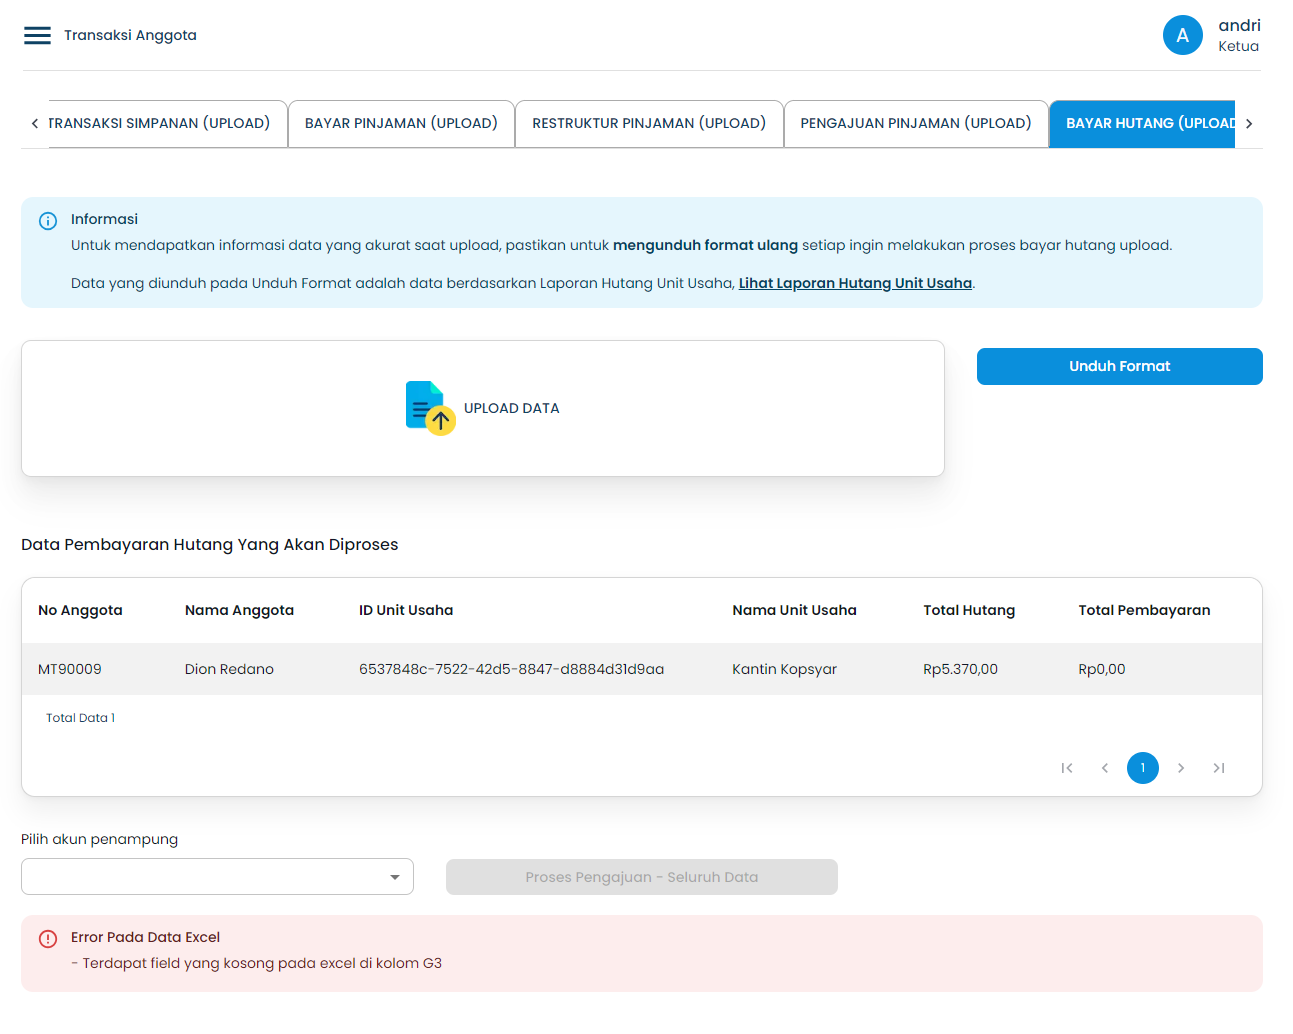Image resolution: width=1293 pixels, height=1034 pixels.
Task: Open Lihat Laporan Hutang Unit Usaha link
Action: (855, 284)
